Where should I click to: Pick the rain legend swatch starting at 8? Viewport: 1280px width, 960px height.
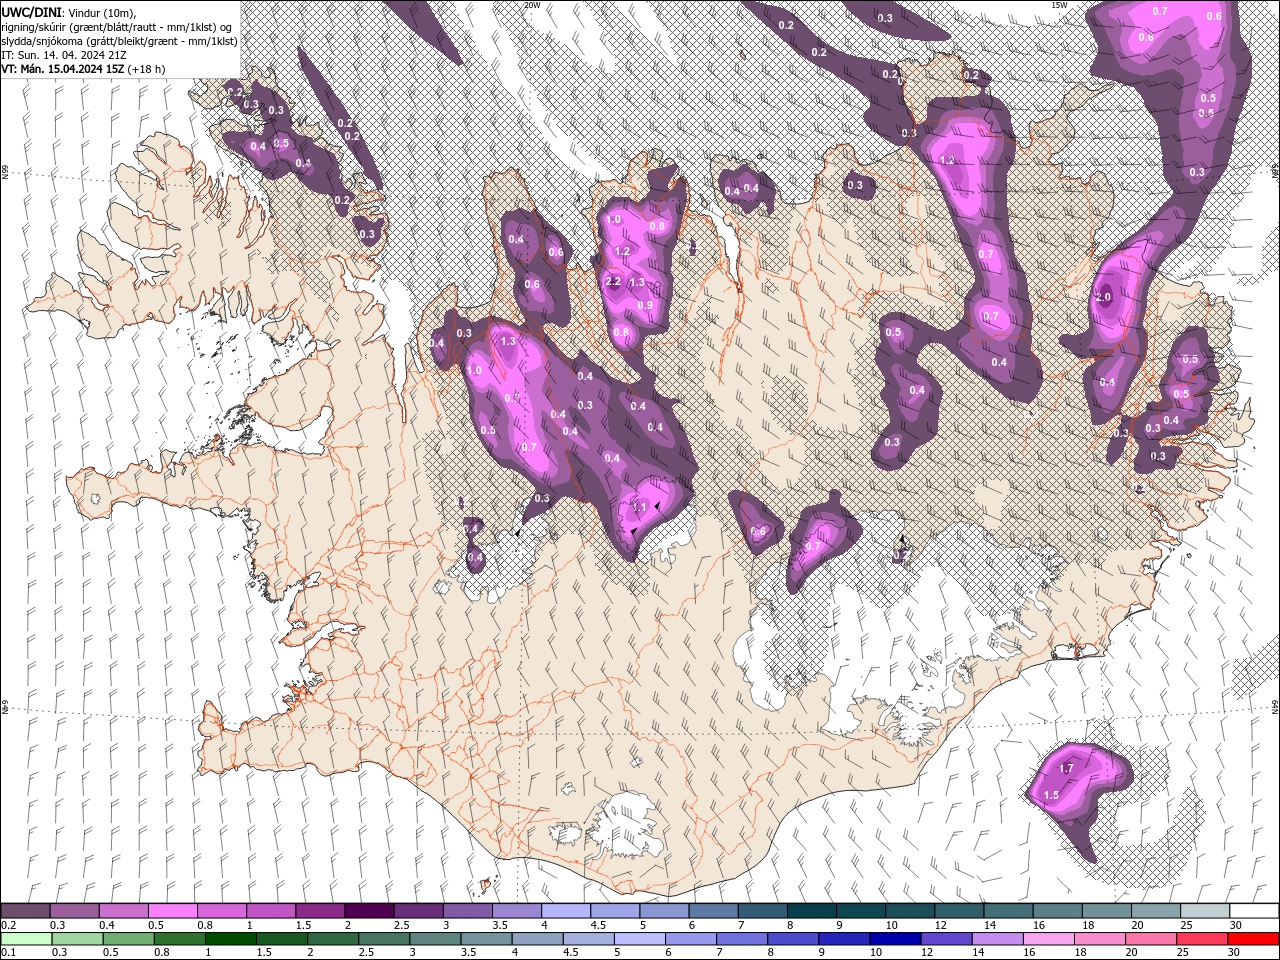[x=792, y=939]
